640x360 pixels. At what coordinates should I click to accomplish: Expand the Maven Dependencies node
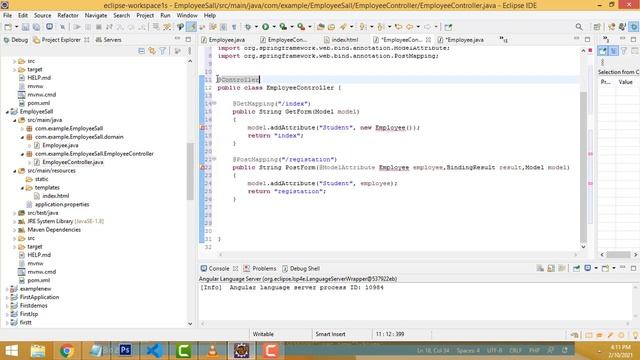coord(15,230)
